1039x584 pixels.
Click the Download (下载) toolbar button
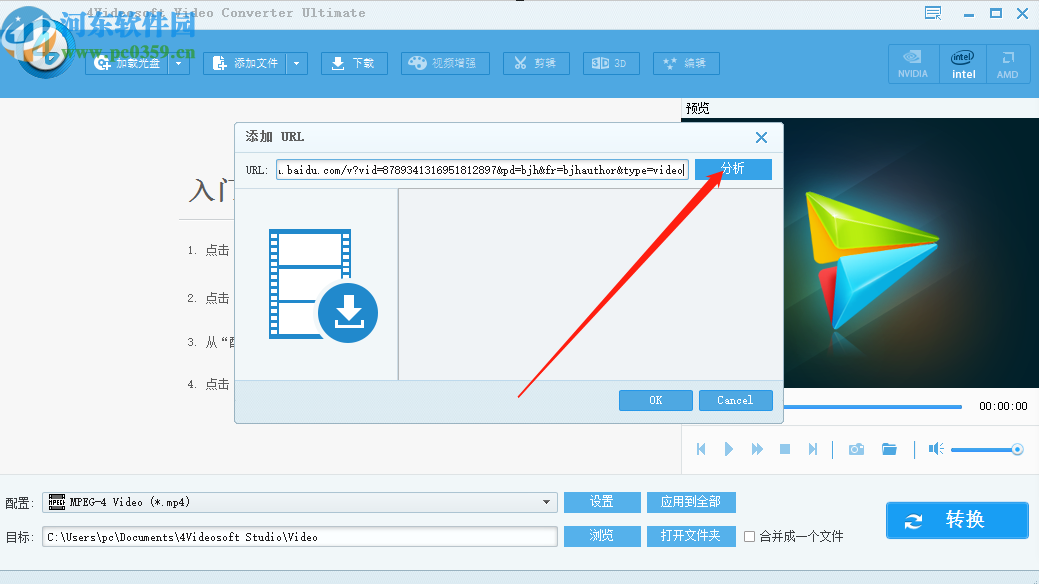pos(354,64)
